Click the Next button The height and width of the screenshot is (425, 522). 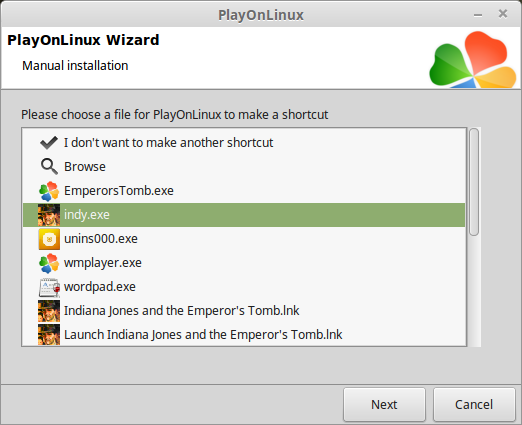(x=384, y=405)
